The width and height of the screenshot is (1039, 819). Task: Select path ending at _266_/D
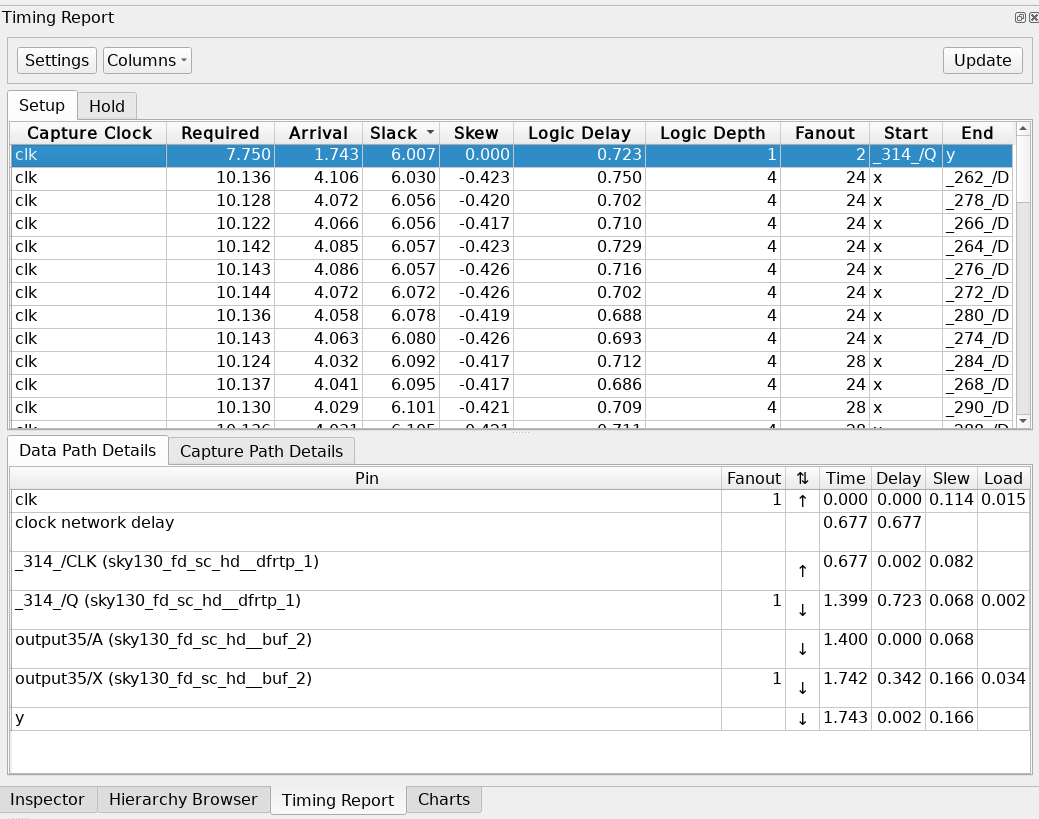coord(512,223)
